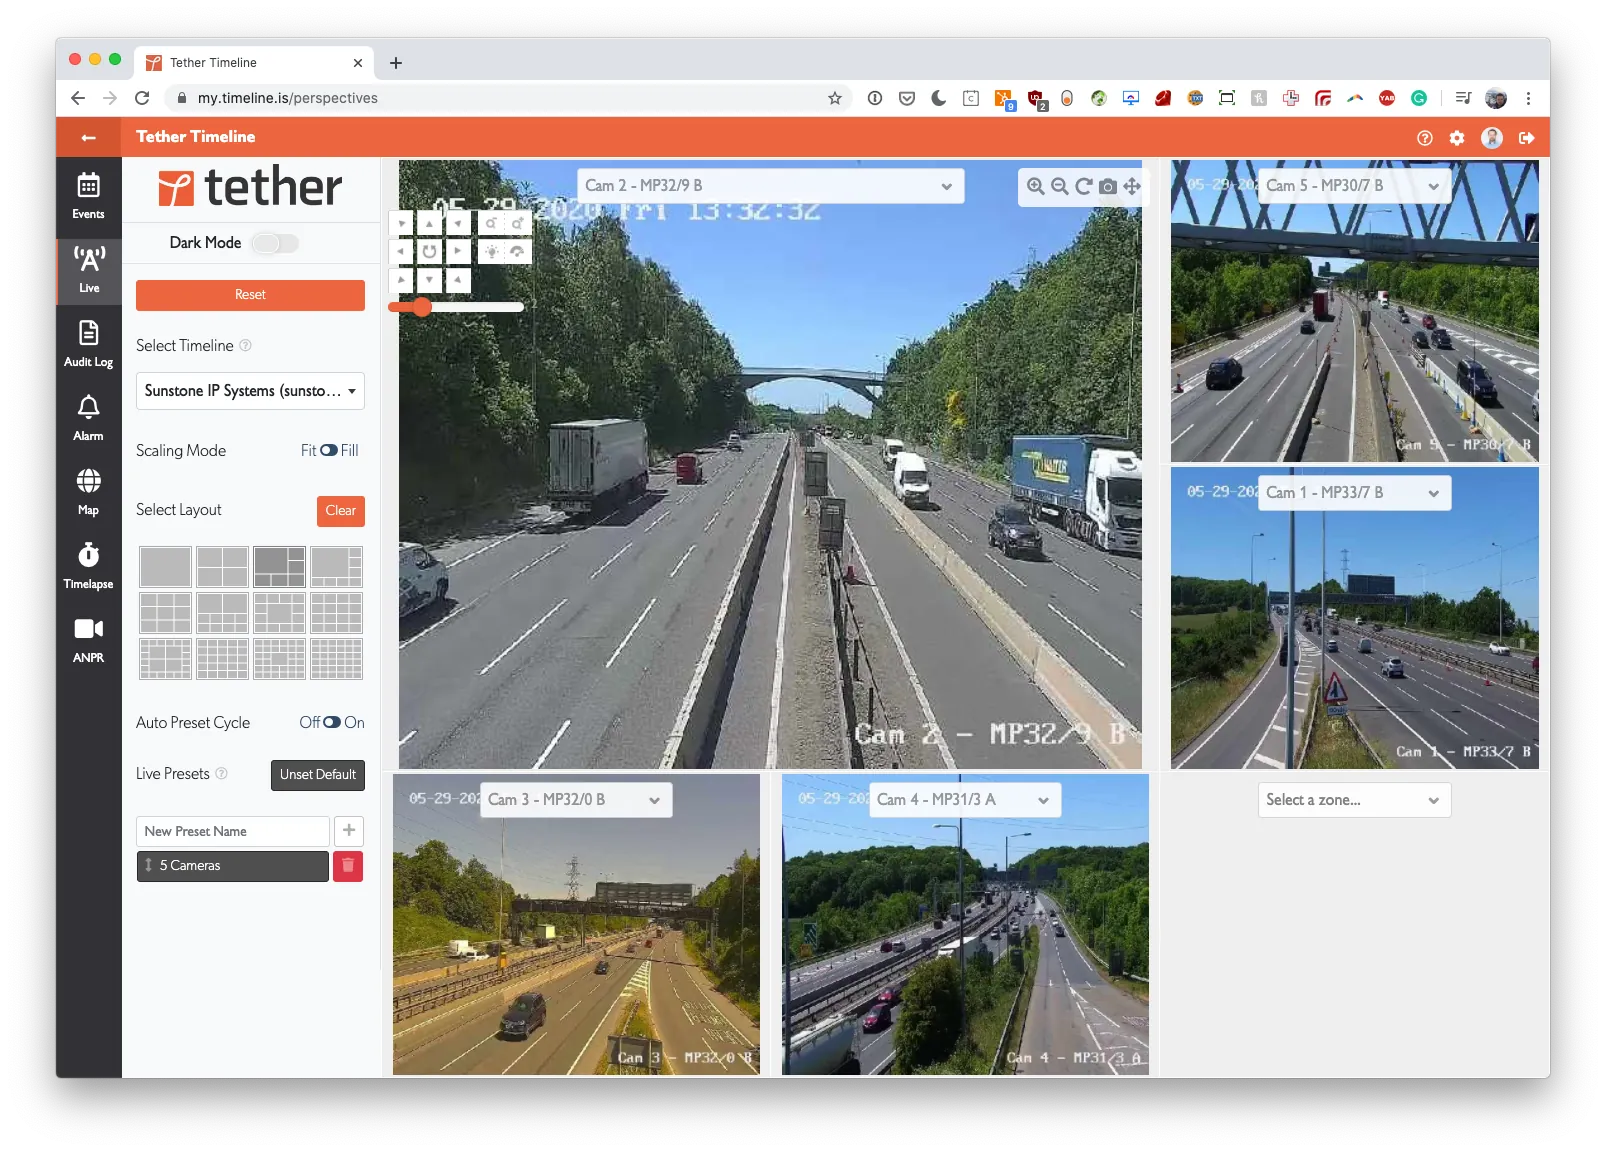Click the New Preset Name input field
Screen dimensions: 1606x1152
tap(232, 832)
